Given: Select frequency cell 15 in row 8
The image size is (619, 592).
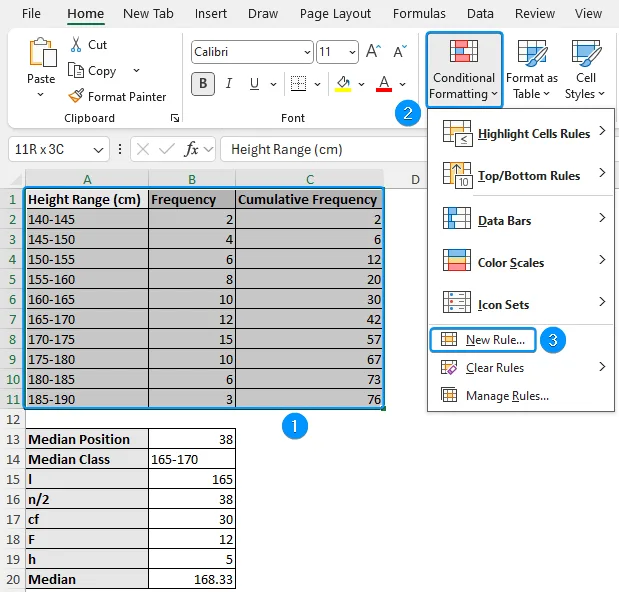Looking at the screenshot, I should [192, 339].
